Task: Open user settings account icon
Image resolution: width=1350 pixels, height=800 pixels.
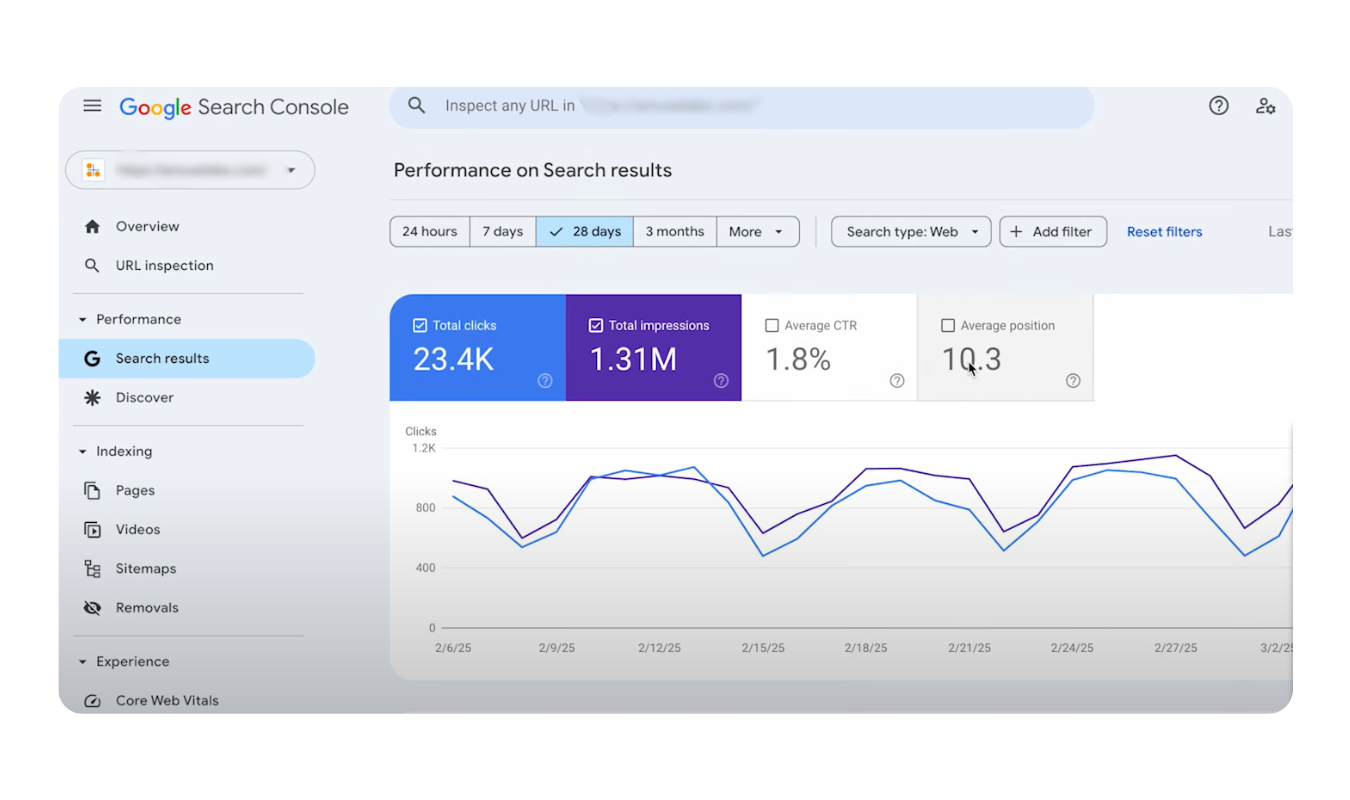Action: coord(1265,106)
